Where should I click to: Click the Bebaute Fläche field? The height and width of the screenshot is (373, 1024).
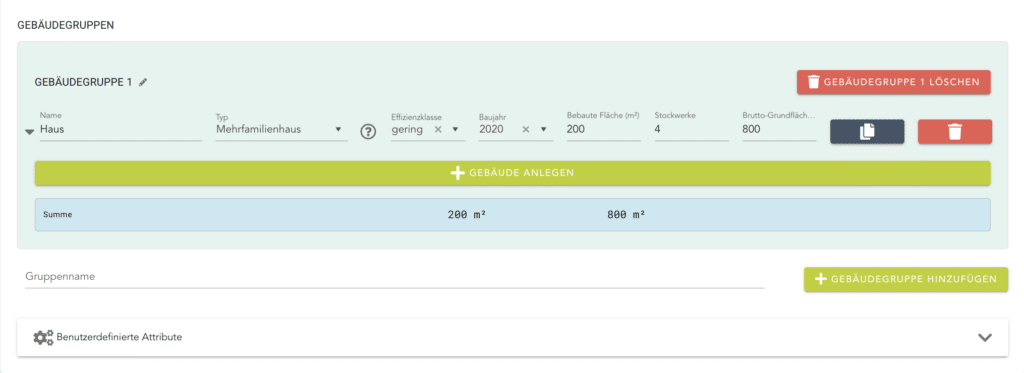coord(603,129)
